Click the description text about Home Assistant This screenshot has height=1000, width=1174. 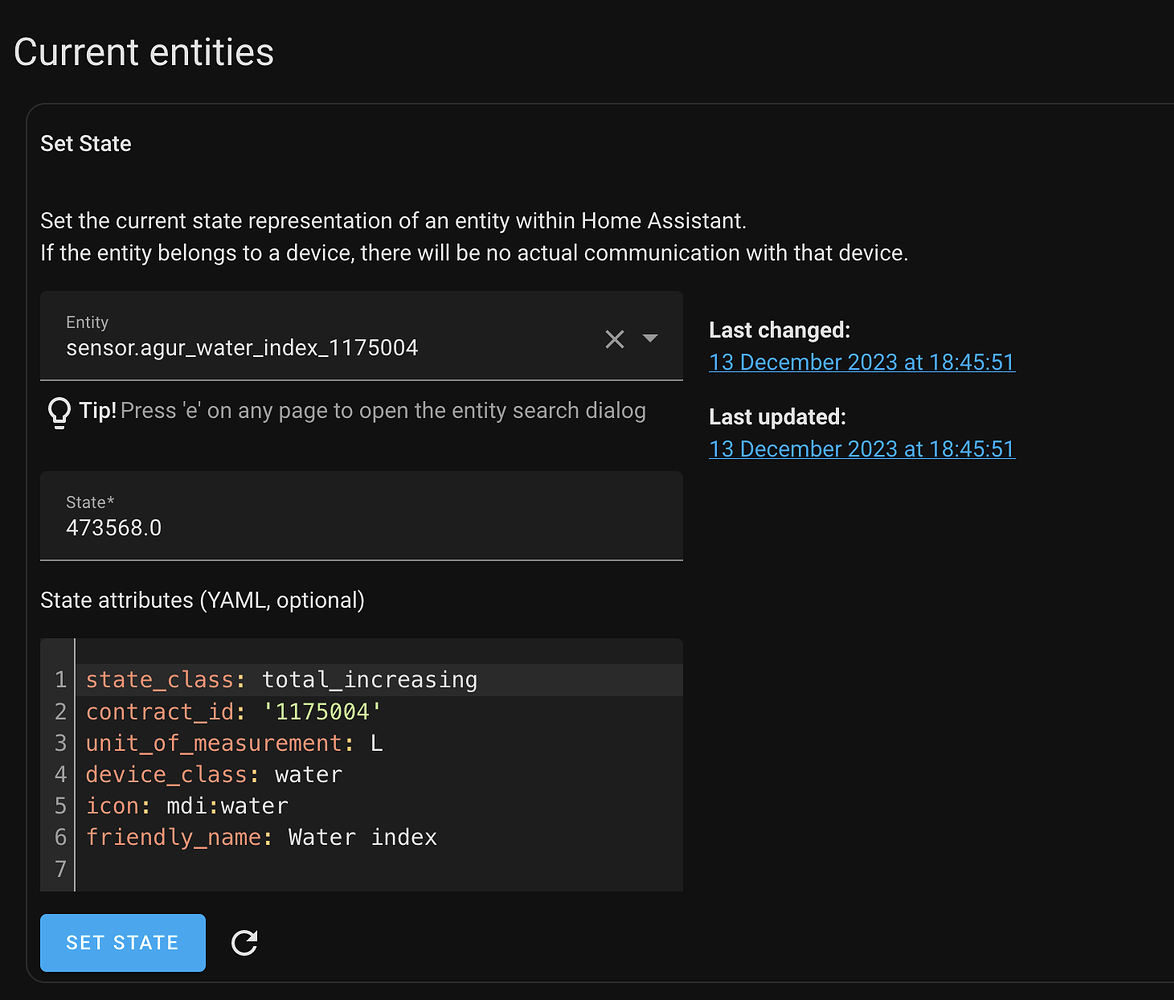pyautogui.click(x=474, y=237)
